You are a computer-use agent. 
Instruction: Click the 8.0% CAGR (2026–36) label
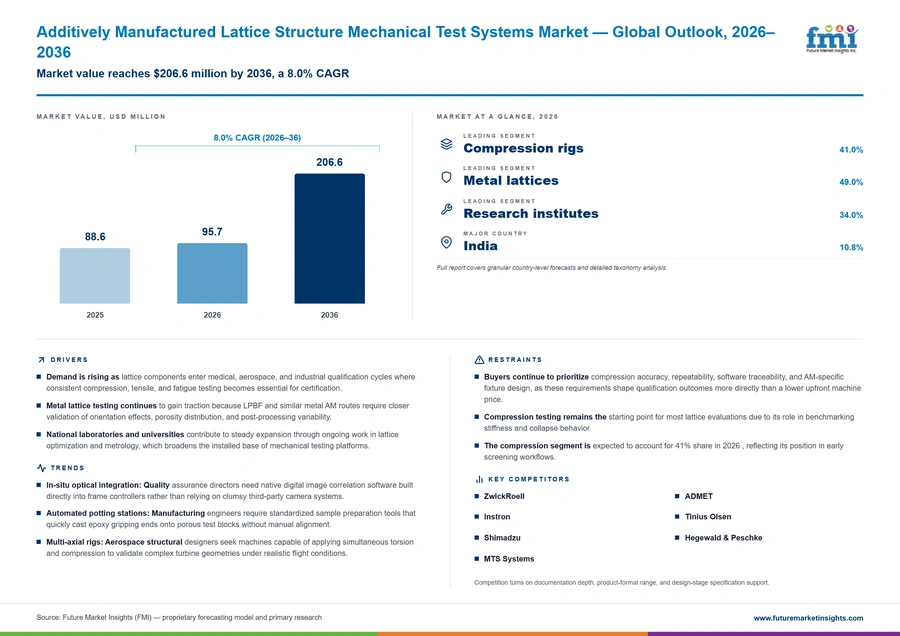tap(257, 138)
